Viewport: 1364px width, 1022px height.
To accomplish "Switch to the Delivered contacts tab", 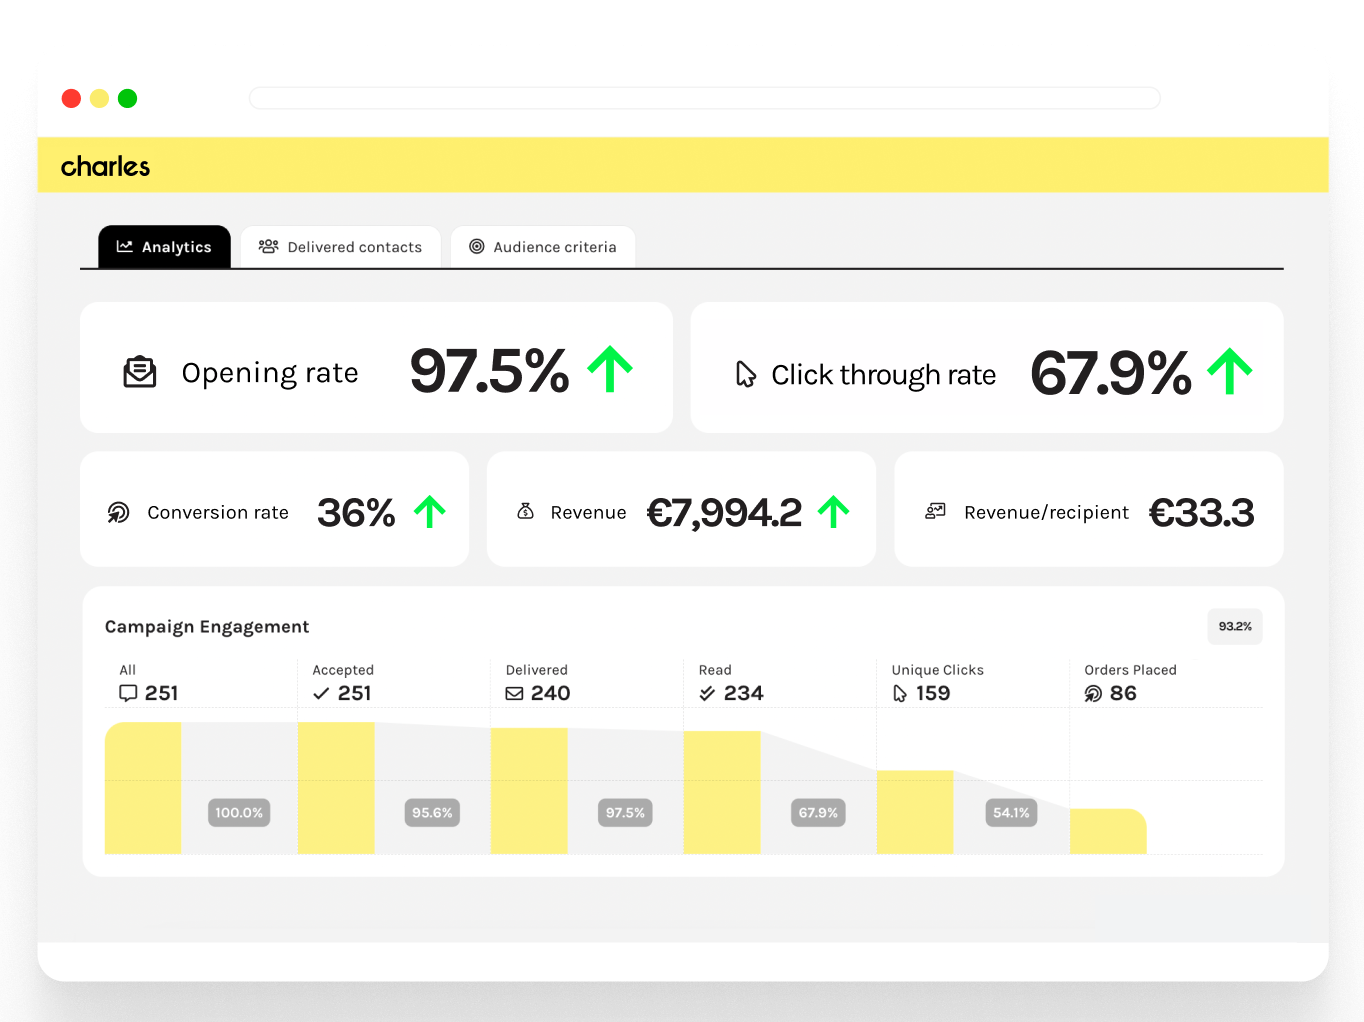I will (341, 246).
